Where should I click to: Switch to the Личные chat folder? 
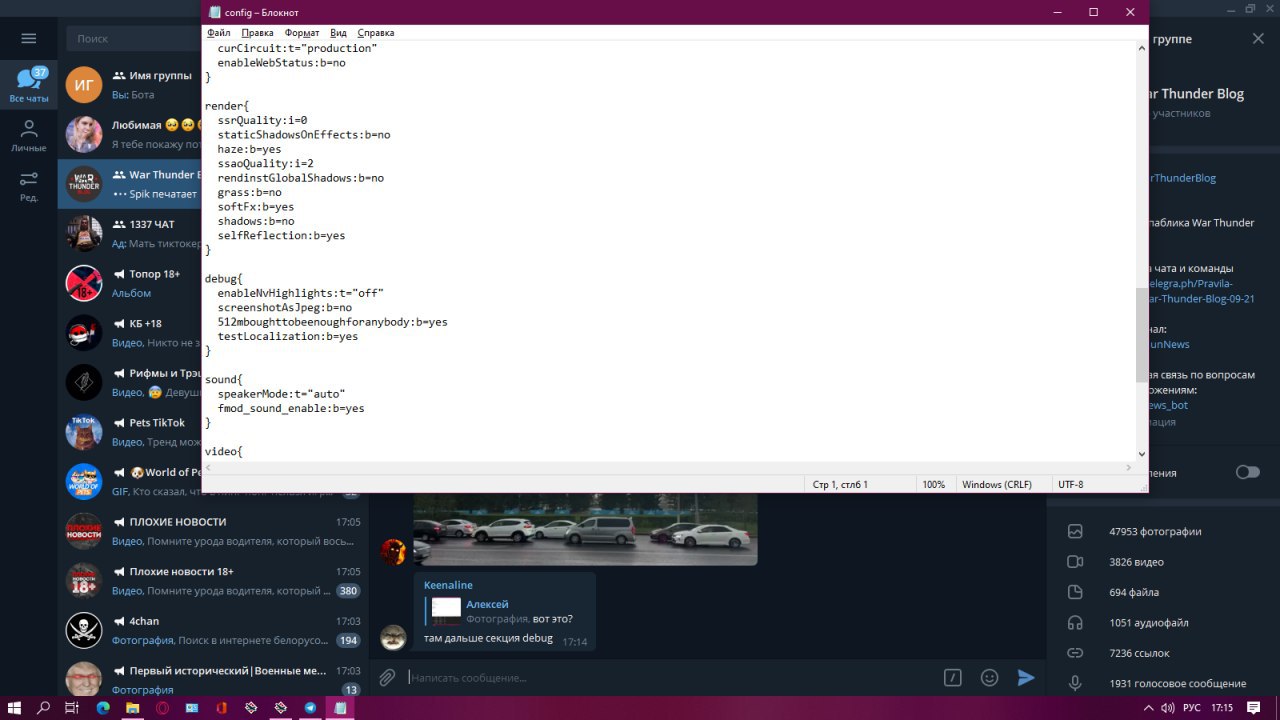pos(28,136)
